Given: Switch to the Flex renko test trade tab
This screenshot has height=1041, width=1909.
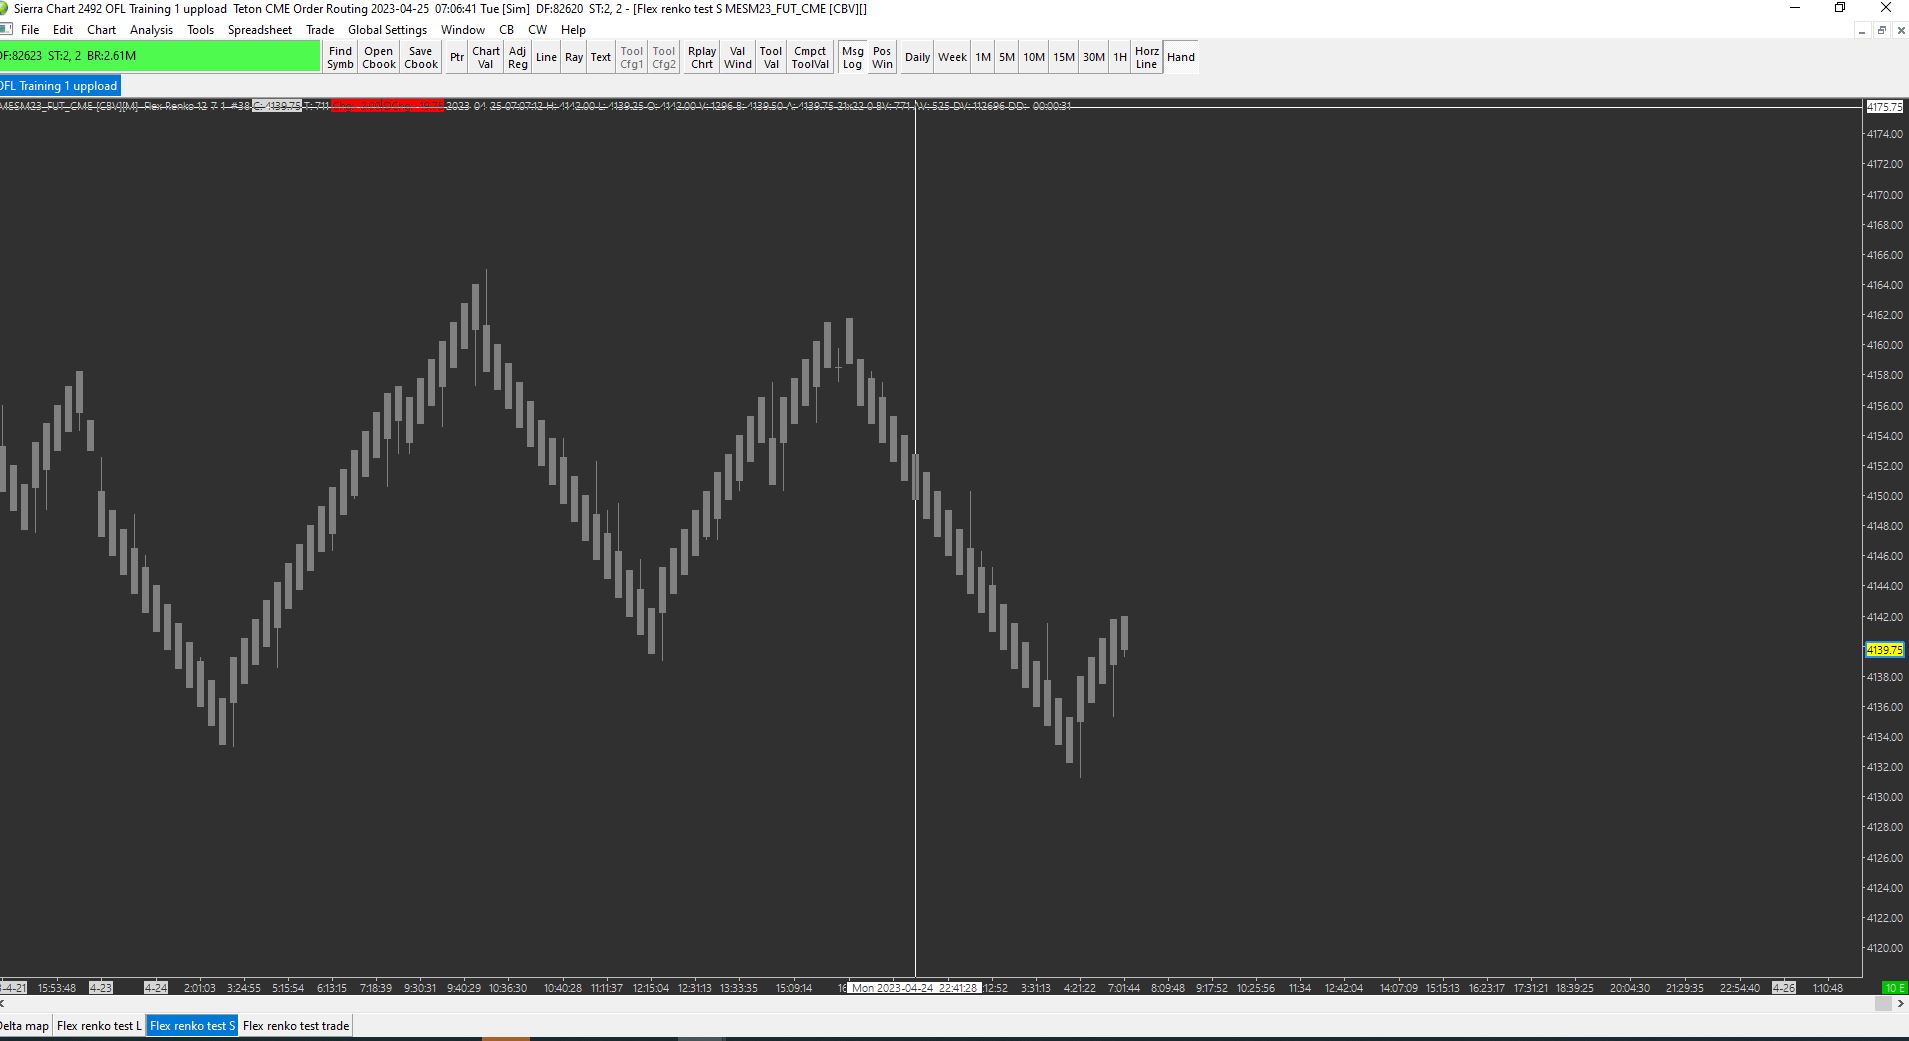Looking at the screenshot, I should coord(296,1026).
